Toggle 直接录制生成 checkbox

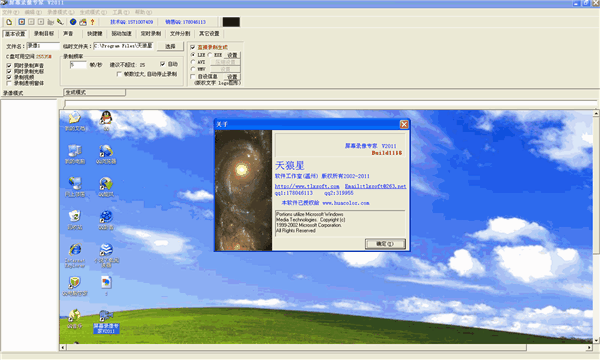coord(193,47)
